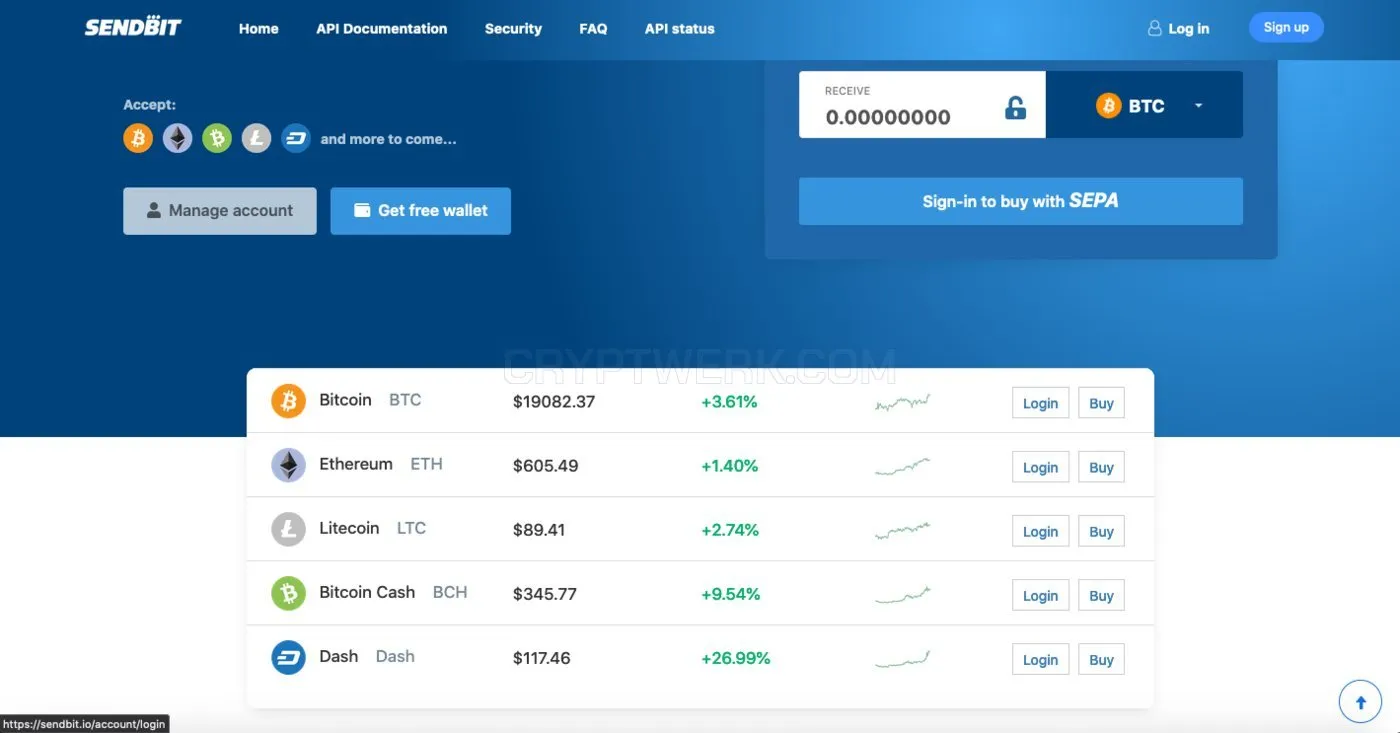Click the Bitcoin Cash logo in the price table

tap(288, 593)
